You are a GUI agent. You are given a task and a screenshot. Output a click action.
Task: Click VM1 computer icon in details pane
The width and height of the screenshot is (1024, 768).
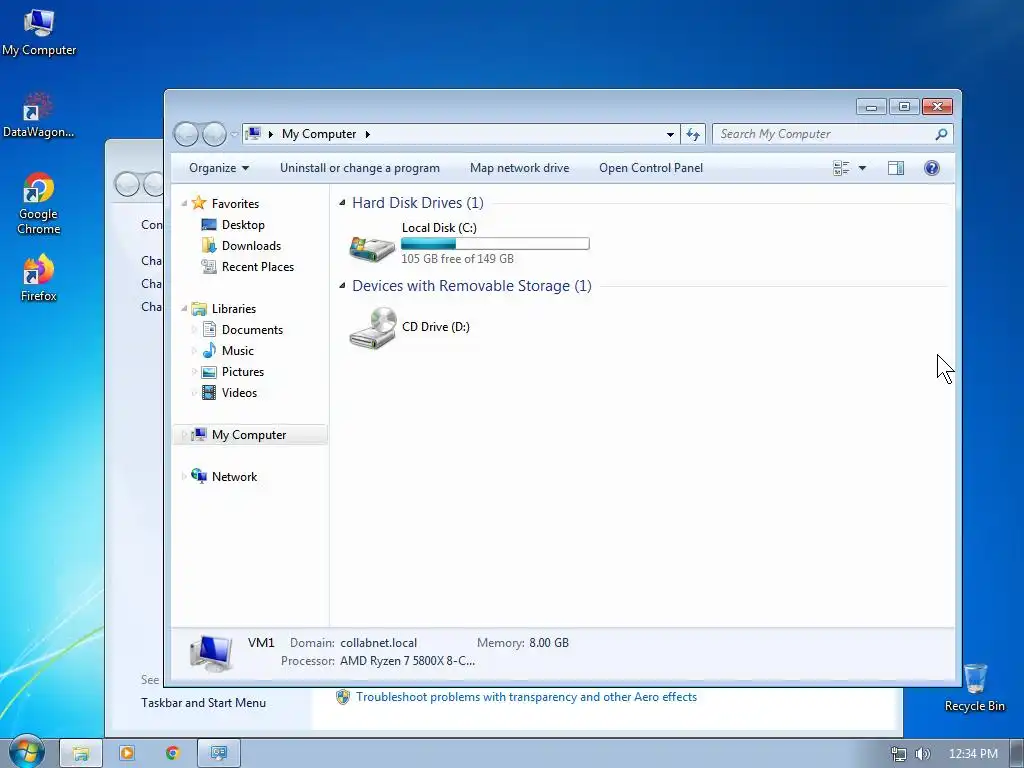tap(211, 652)
